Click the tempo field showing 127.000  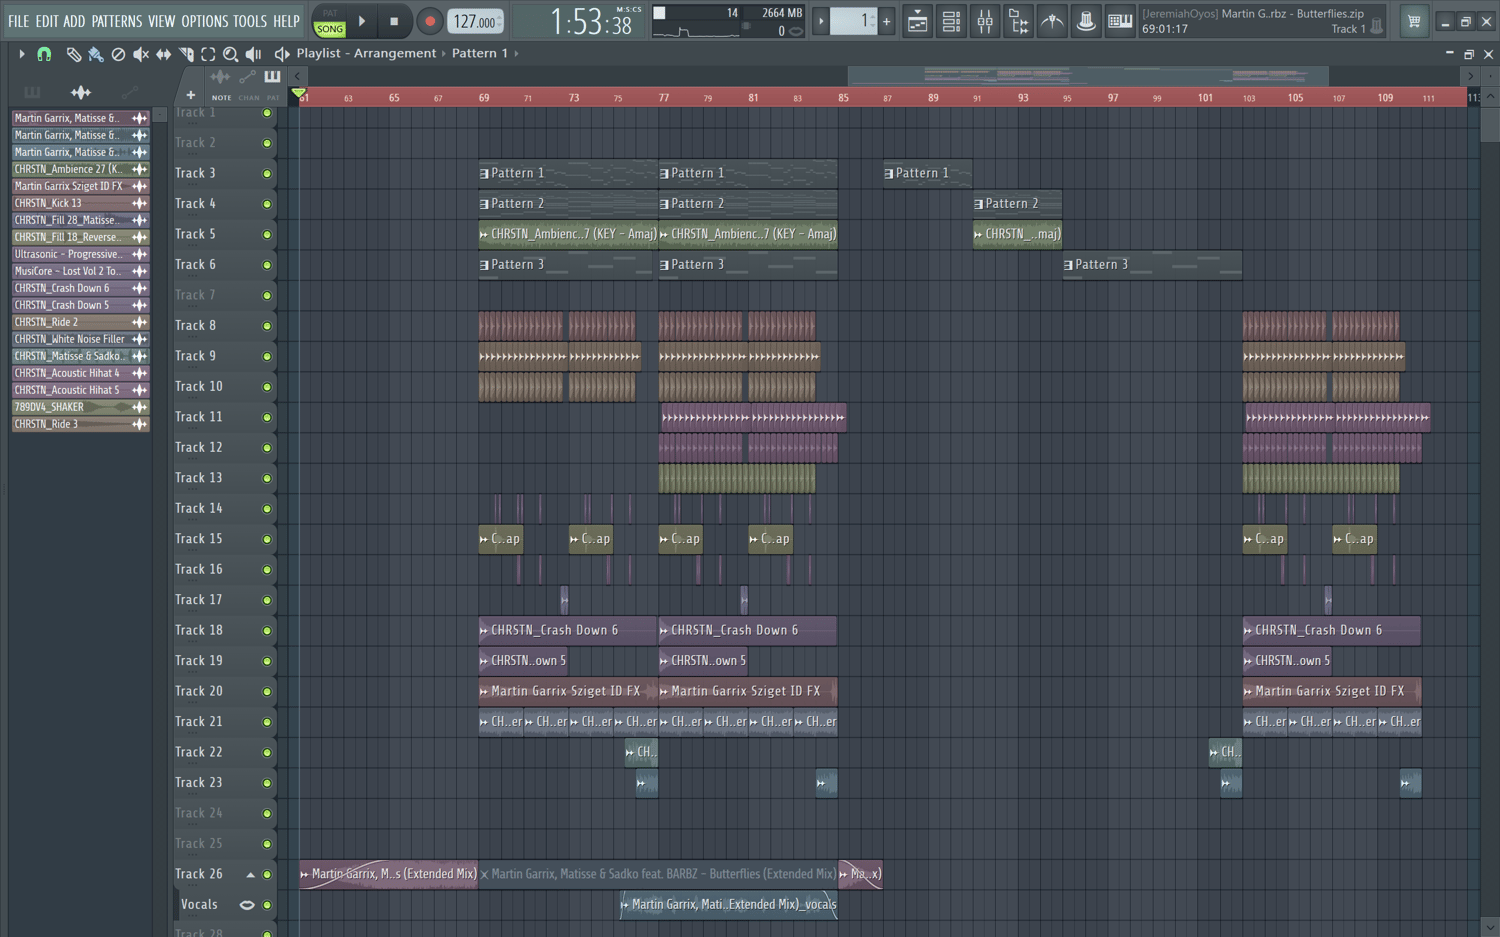click(475, 21)
